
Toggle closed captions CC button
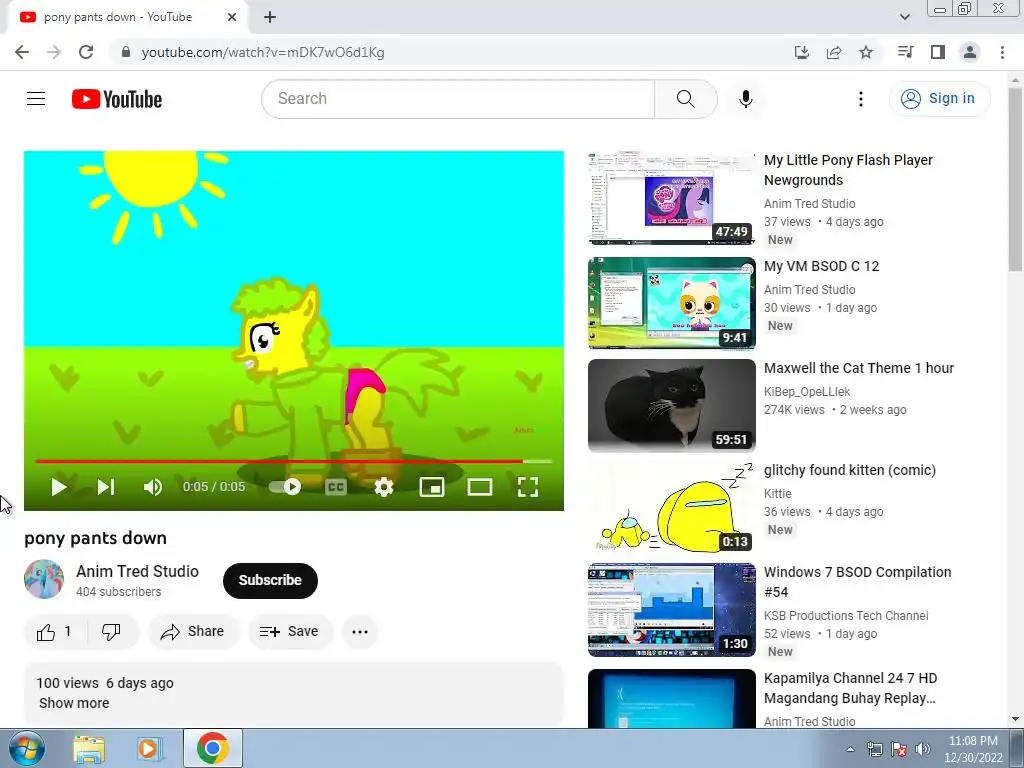coord(336,487)
